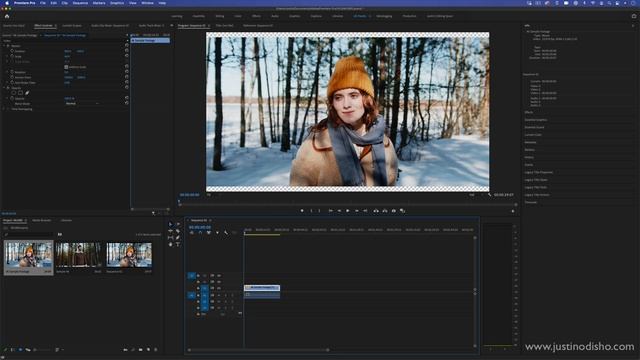Click the Program monitor current timecode

point(189,195)
